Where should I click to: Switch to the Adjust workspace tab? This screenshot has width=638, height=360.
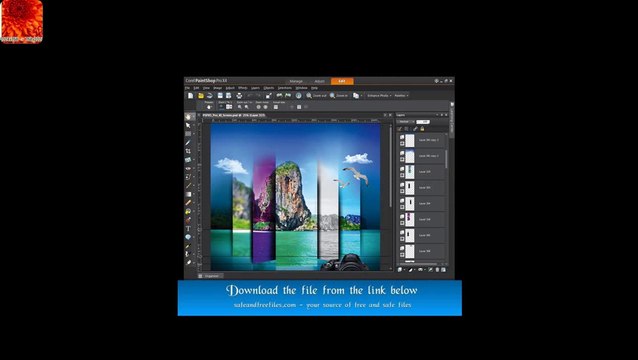319,81
